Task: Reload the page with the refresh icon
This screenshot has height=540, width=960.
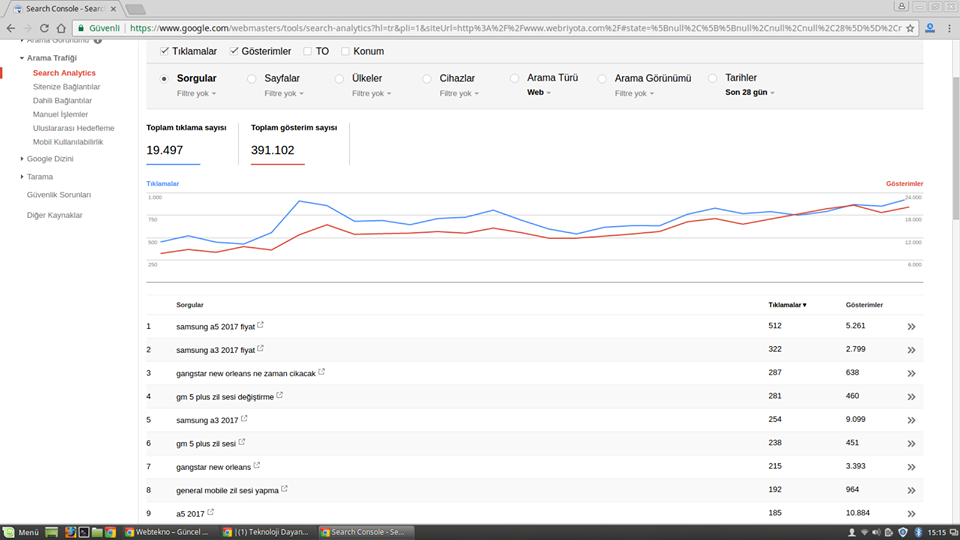Action: pos(44,28)
